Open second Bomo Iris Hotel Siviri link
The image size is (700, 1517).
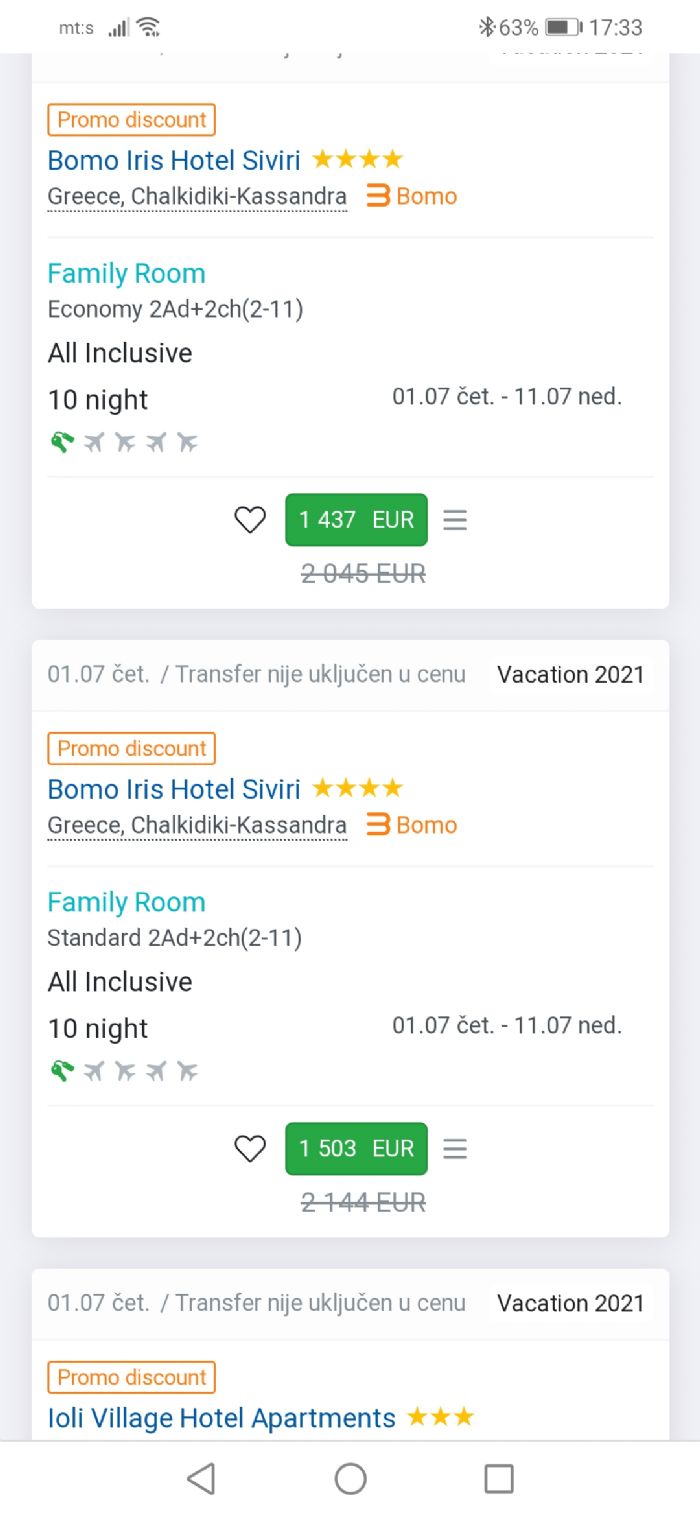pyautogui.click(x=174, y=789)
